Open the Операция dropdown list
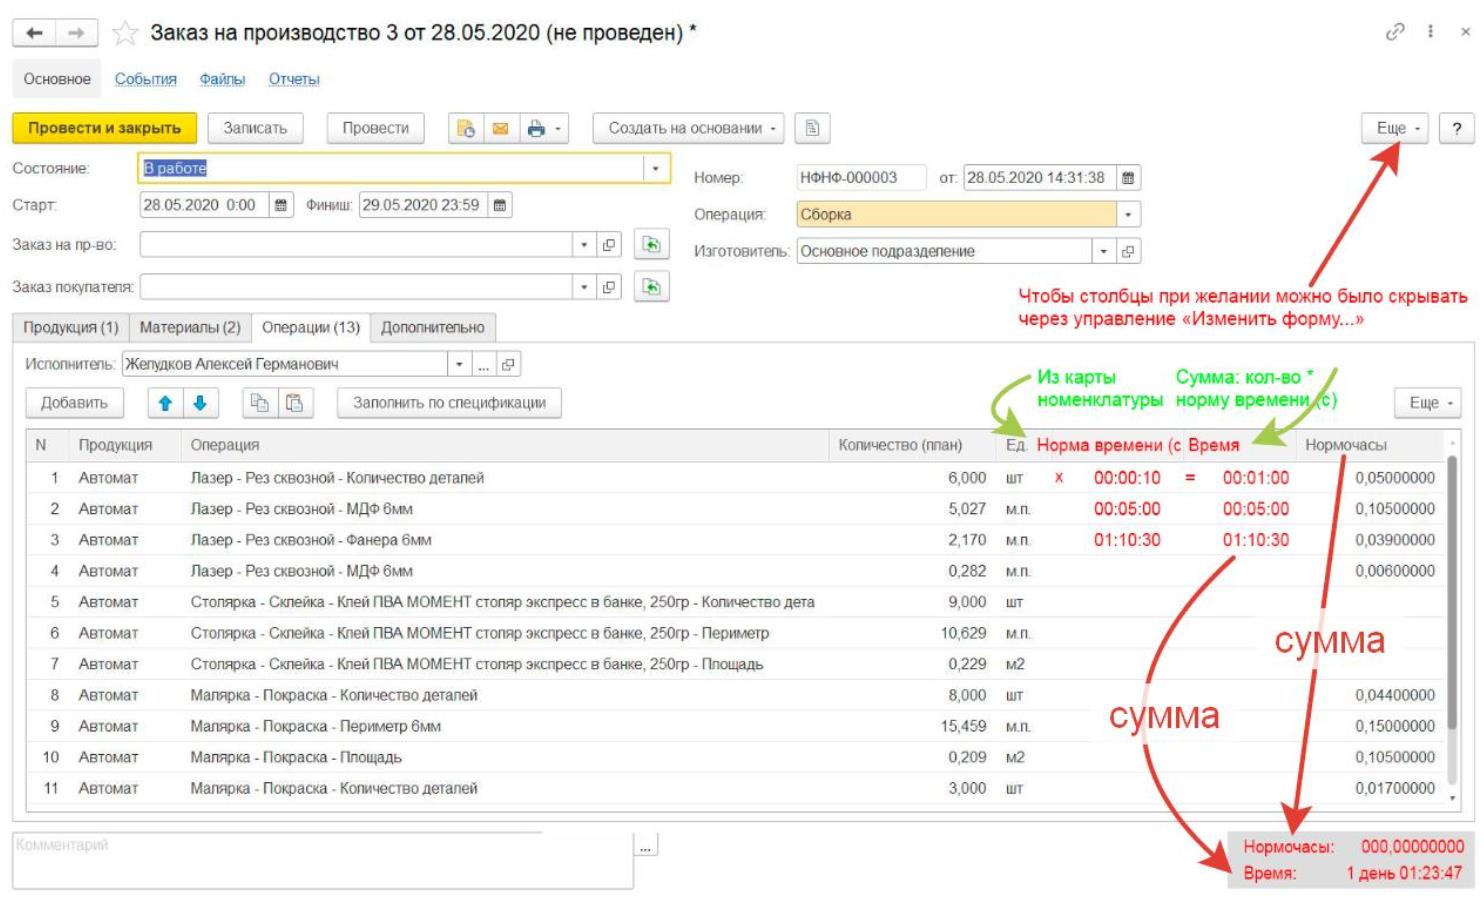This screenshot has height=907, width=1484. click(x=1128, y=214)
